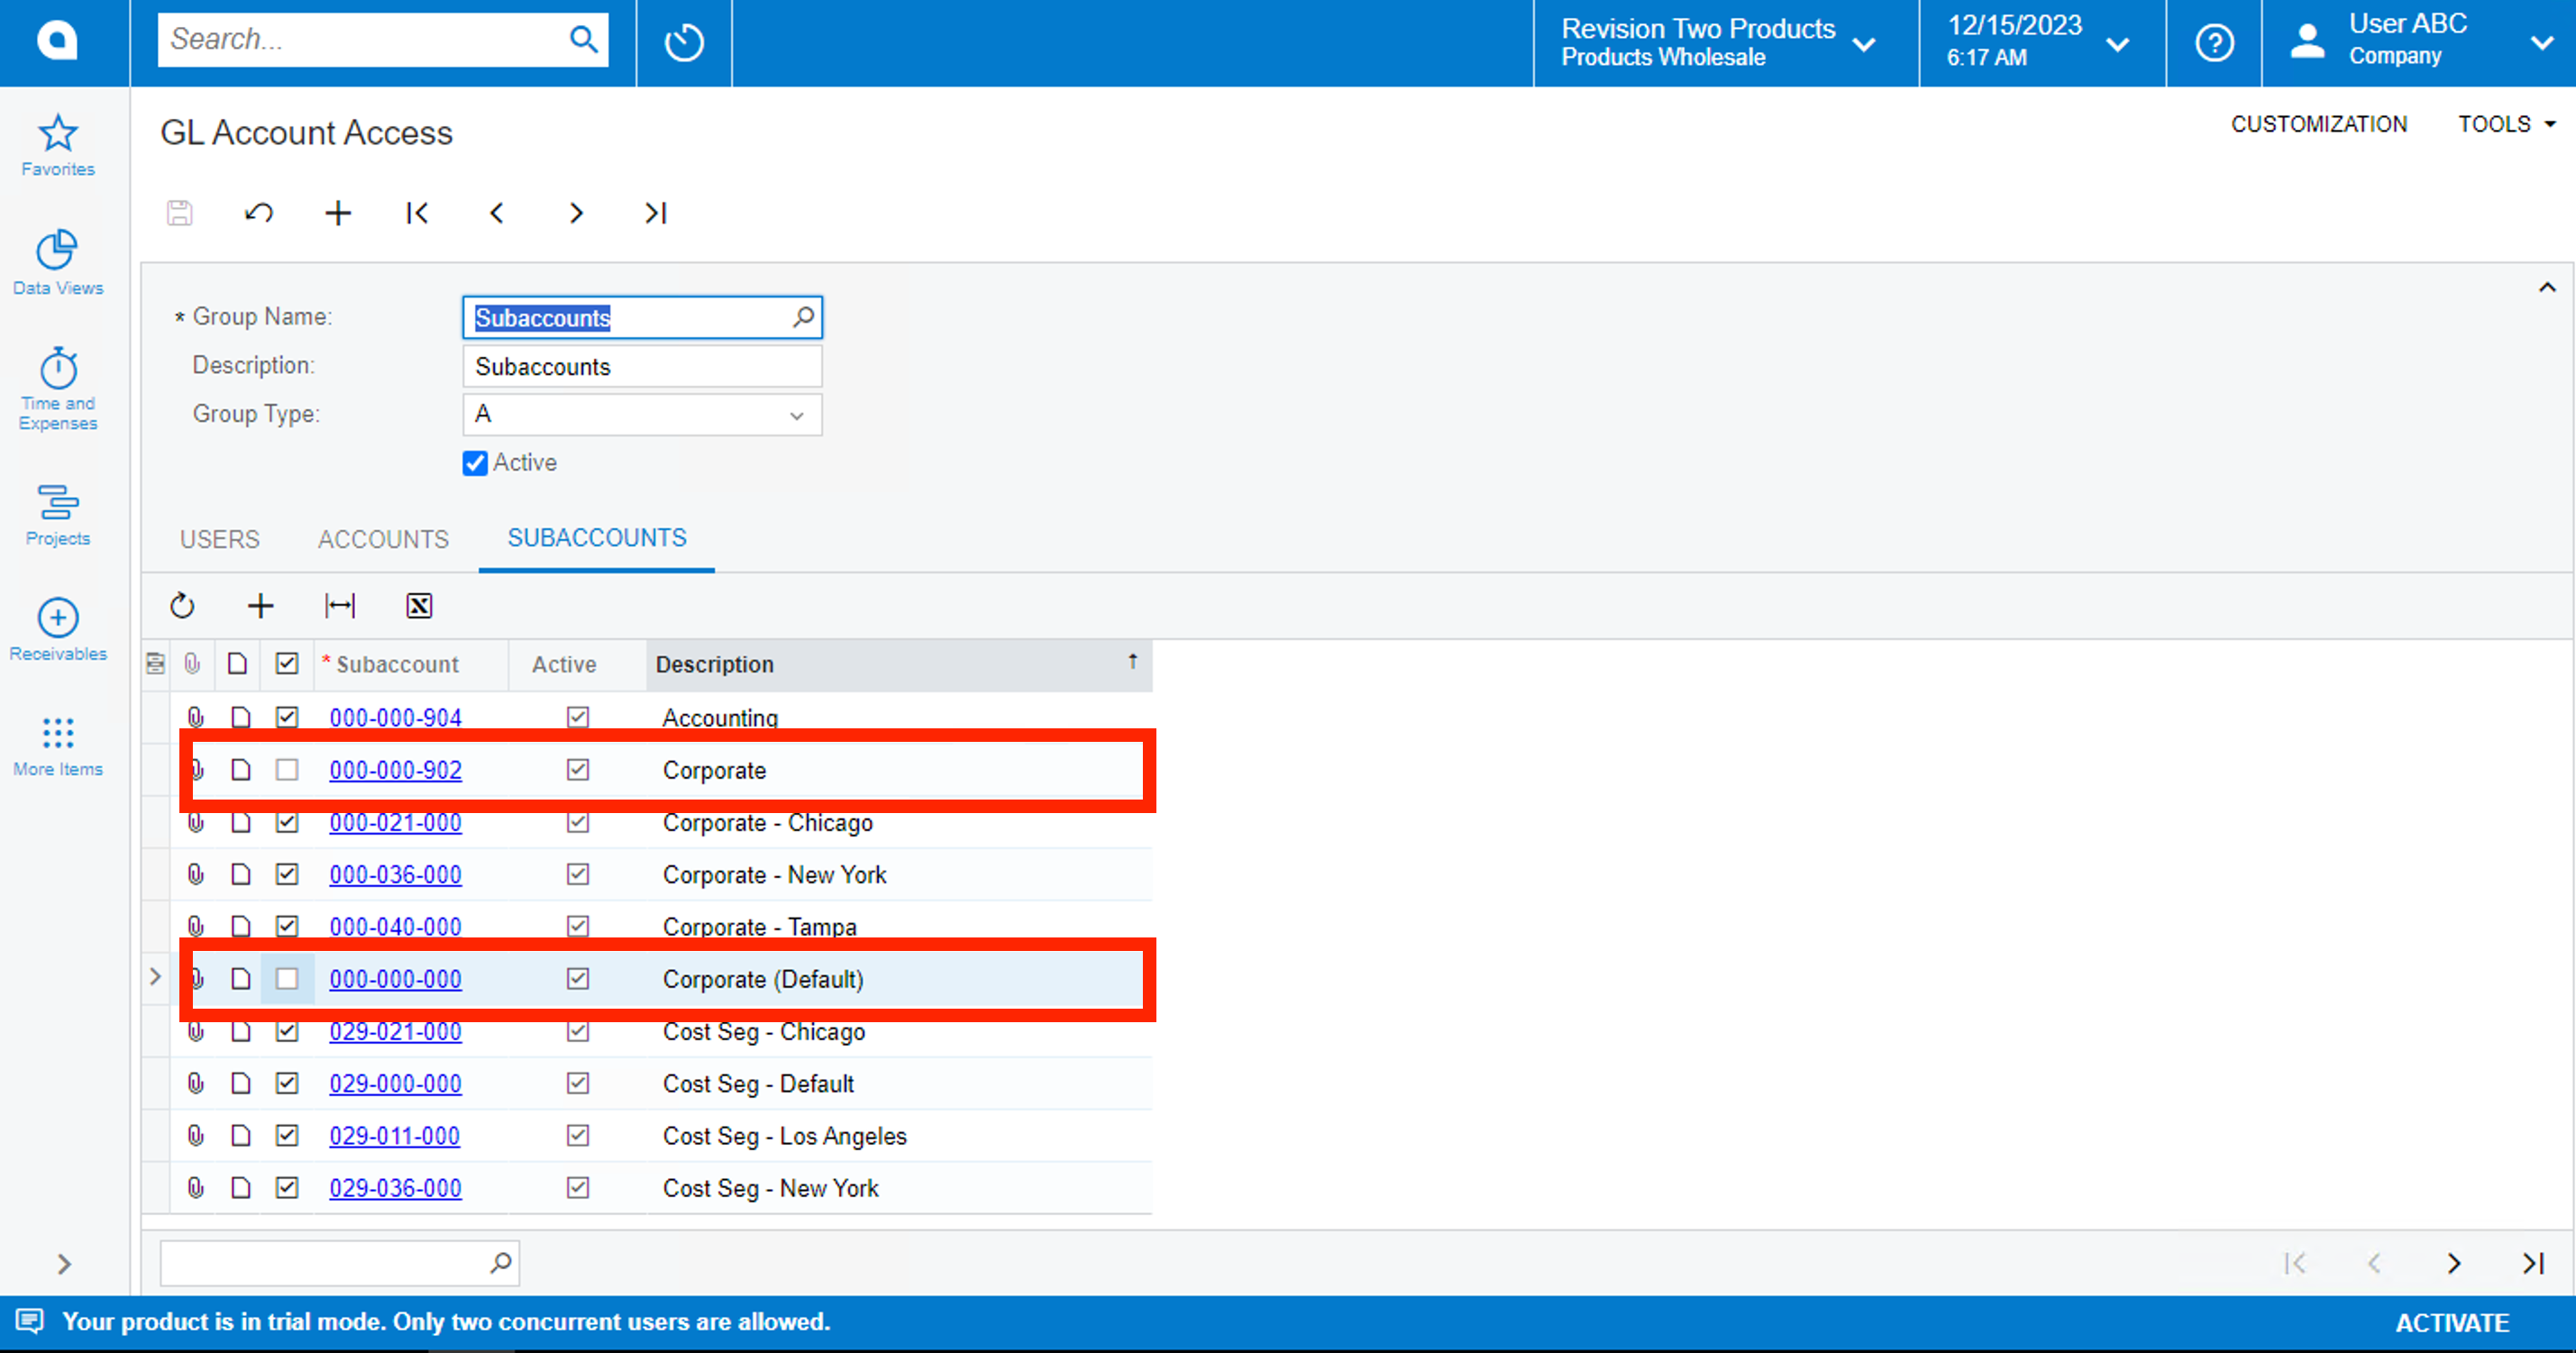Click attachment icon for Accounting row
2576x1353 pixels.
point(196,717)
